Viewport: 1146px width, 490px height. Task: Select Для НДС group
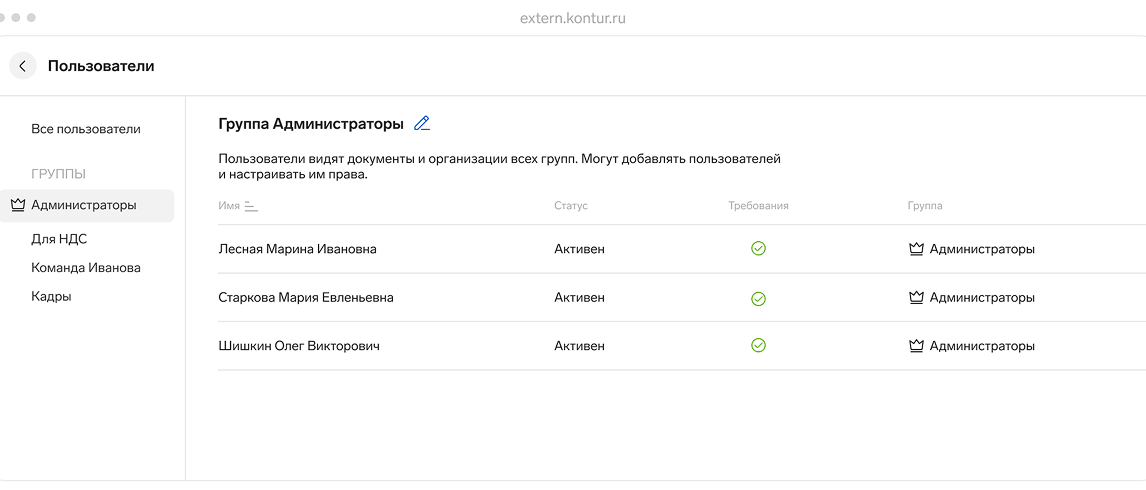tap(60, 239)
